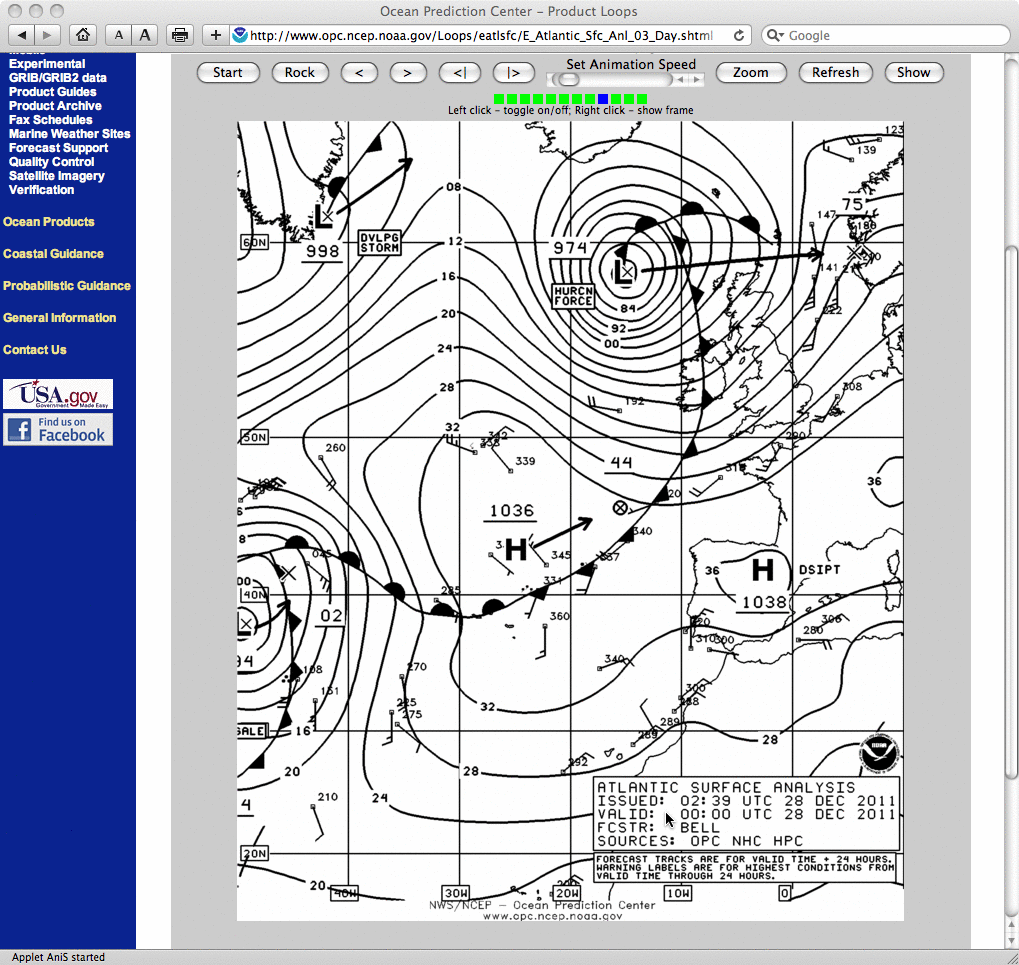The width and height of the screenshot is (1019, 965).
Task: Open the Verification link
Action: (x=42, y=190)
